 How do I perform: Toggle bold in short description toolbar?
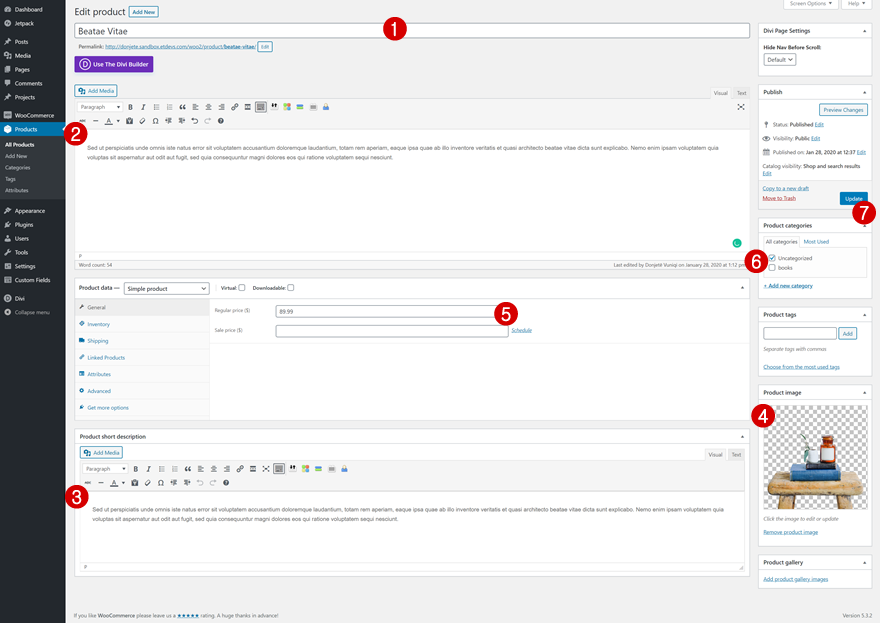(135, 469)
